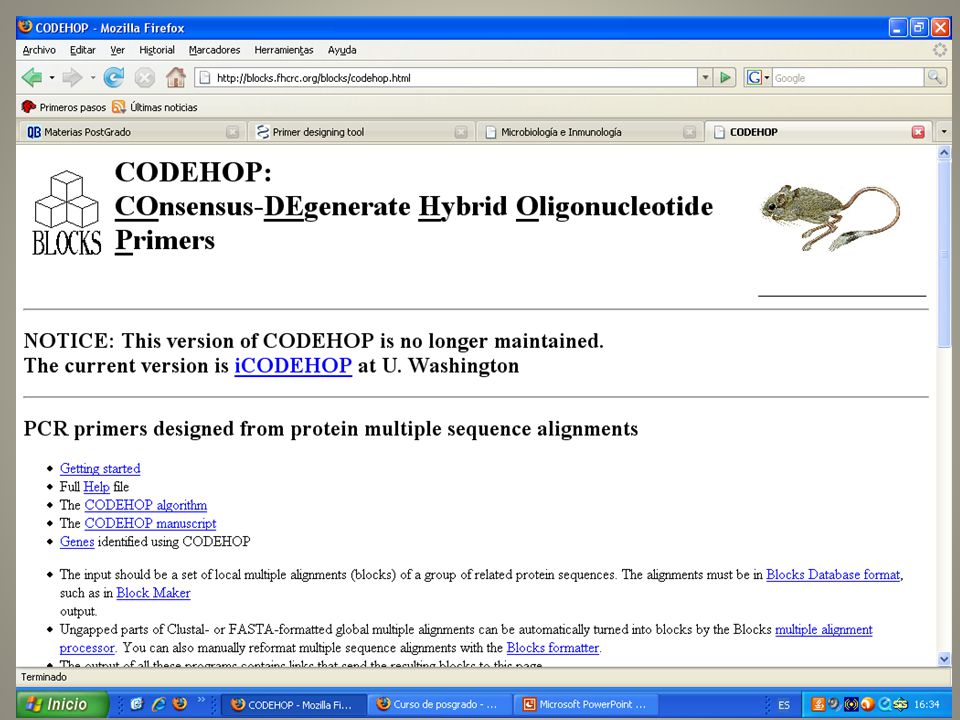Click the Forward navigation arrow
This screenshot has height=720, width=960.
[x=72, y=78]
